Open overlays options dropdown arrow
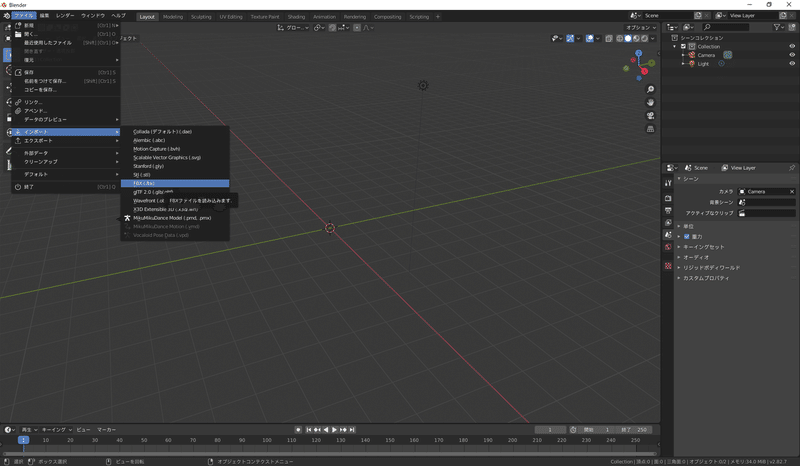 [x=597, y=38]
